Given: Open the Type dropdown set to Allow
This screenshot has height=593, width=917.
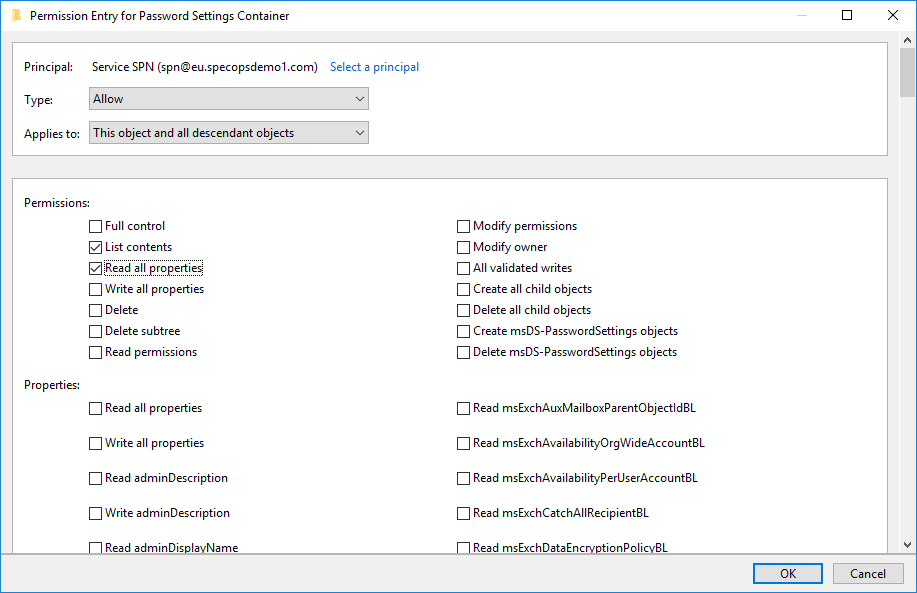Looking at the screenshot, I should (x=229, y=99).
